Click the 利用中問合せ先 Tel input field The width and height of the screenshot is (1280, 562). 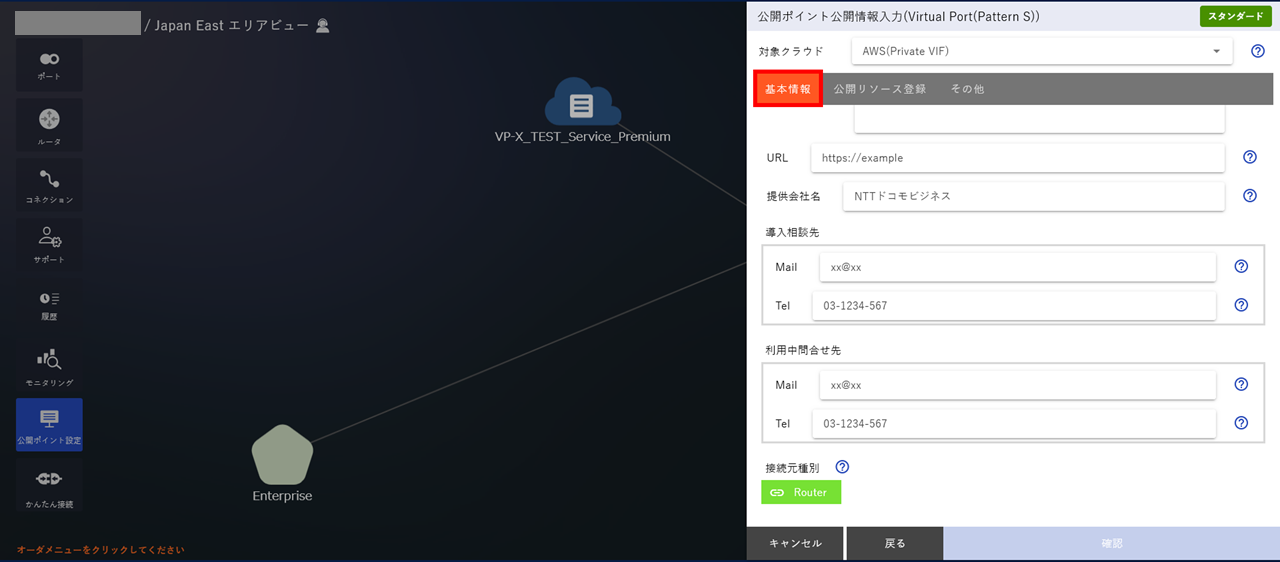click(x=1014, y=423)
